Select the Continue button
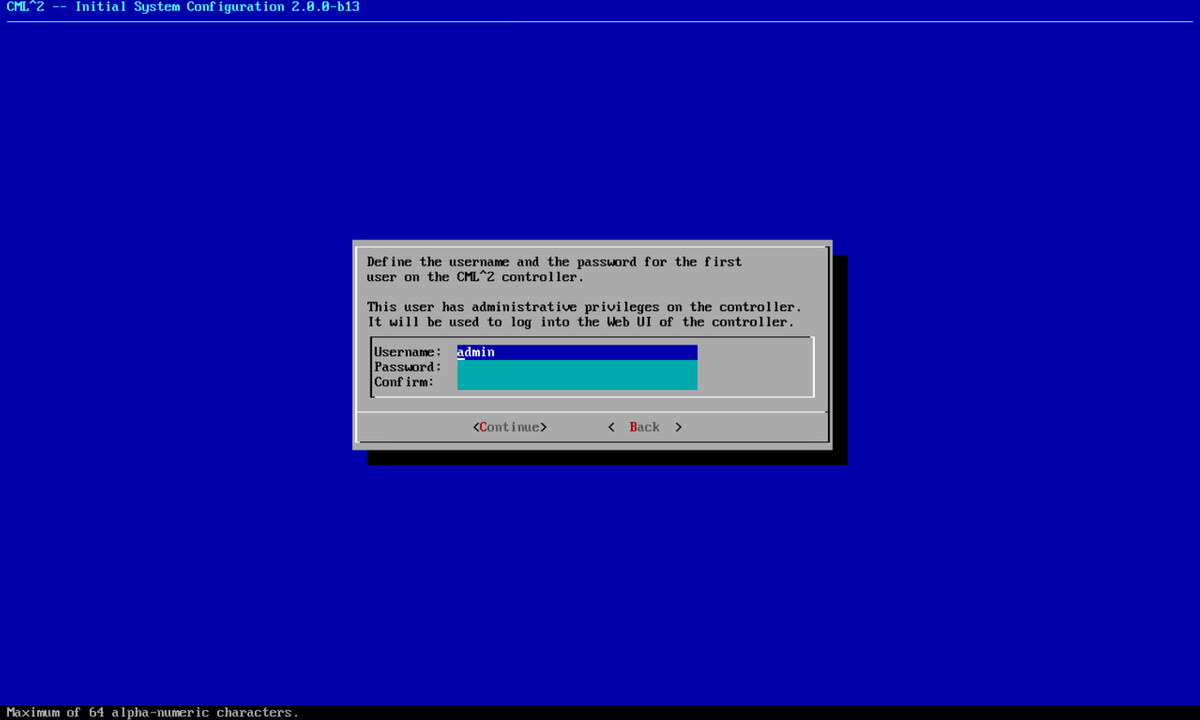This screenshot has height=720, width=1200. (x=510, y=427)
